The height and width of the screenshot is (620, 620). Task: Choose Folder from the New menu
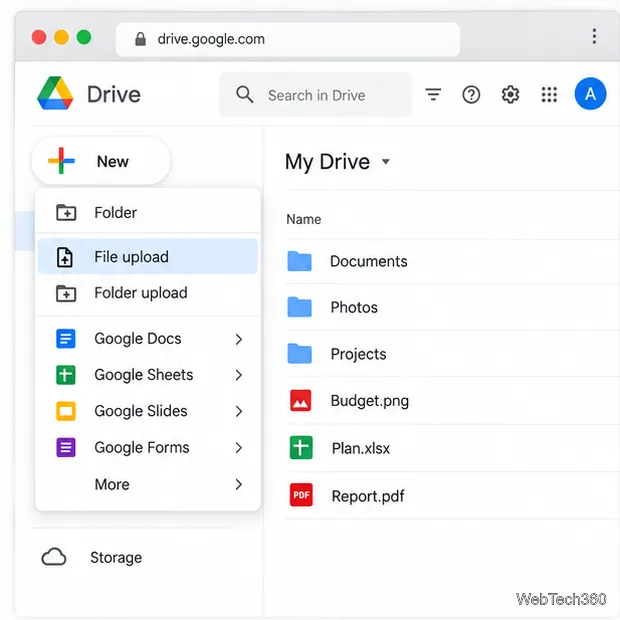coord(148,212)
